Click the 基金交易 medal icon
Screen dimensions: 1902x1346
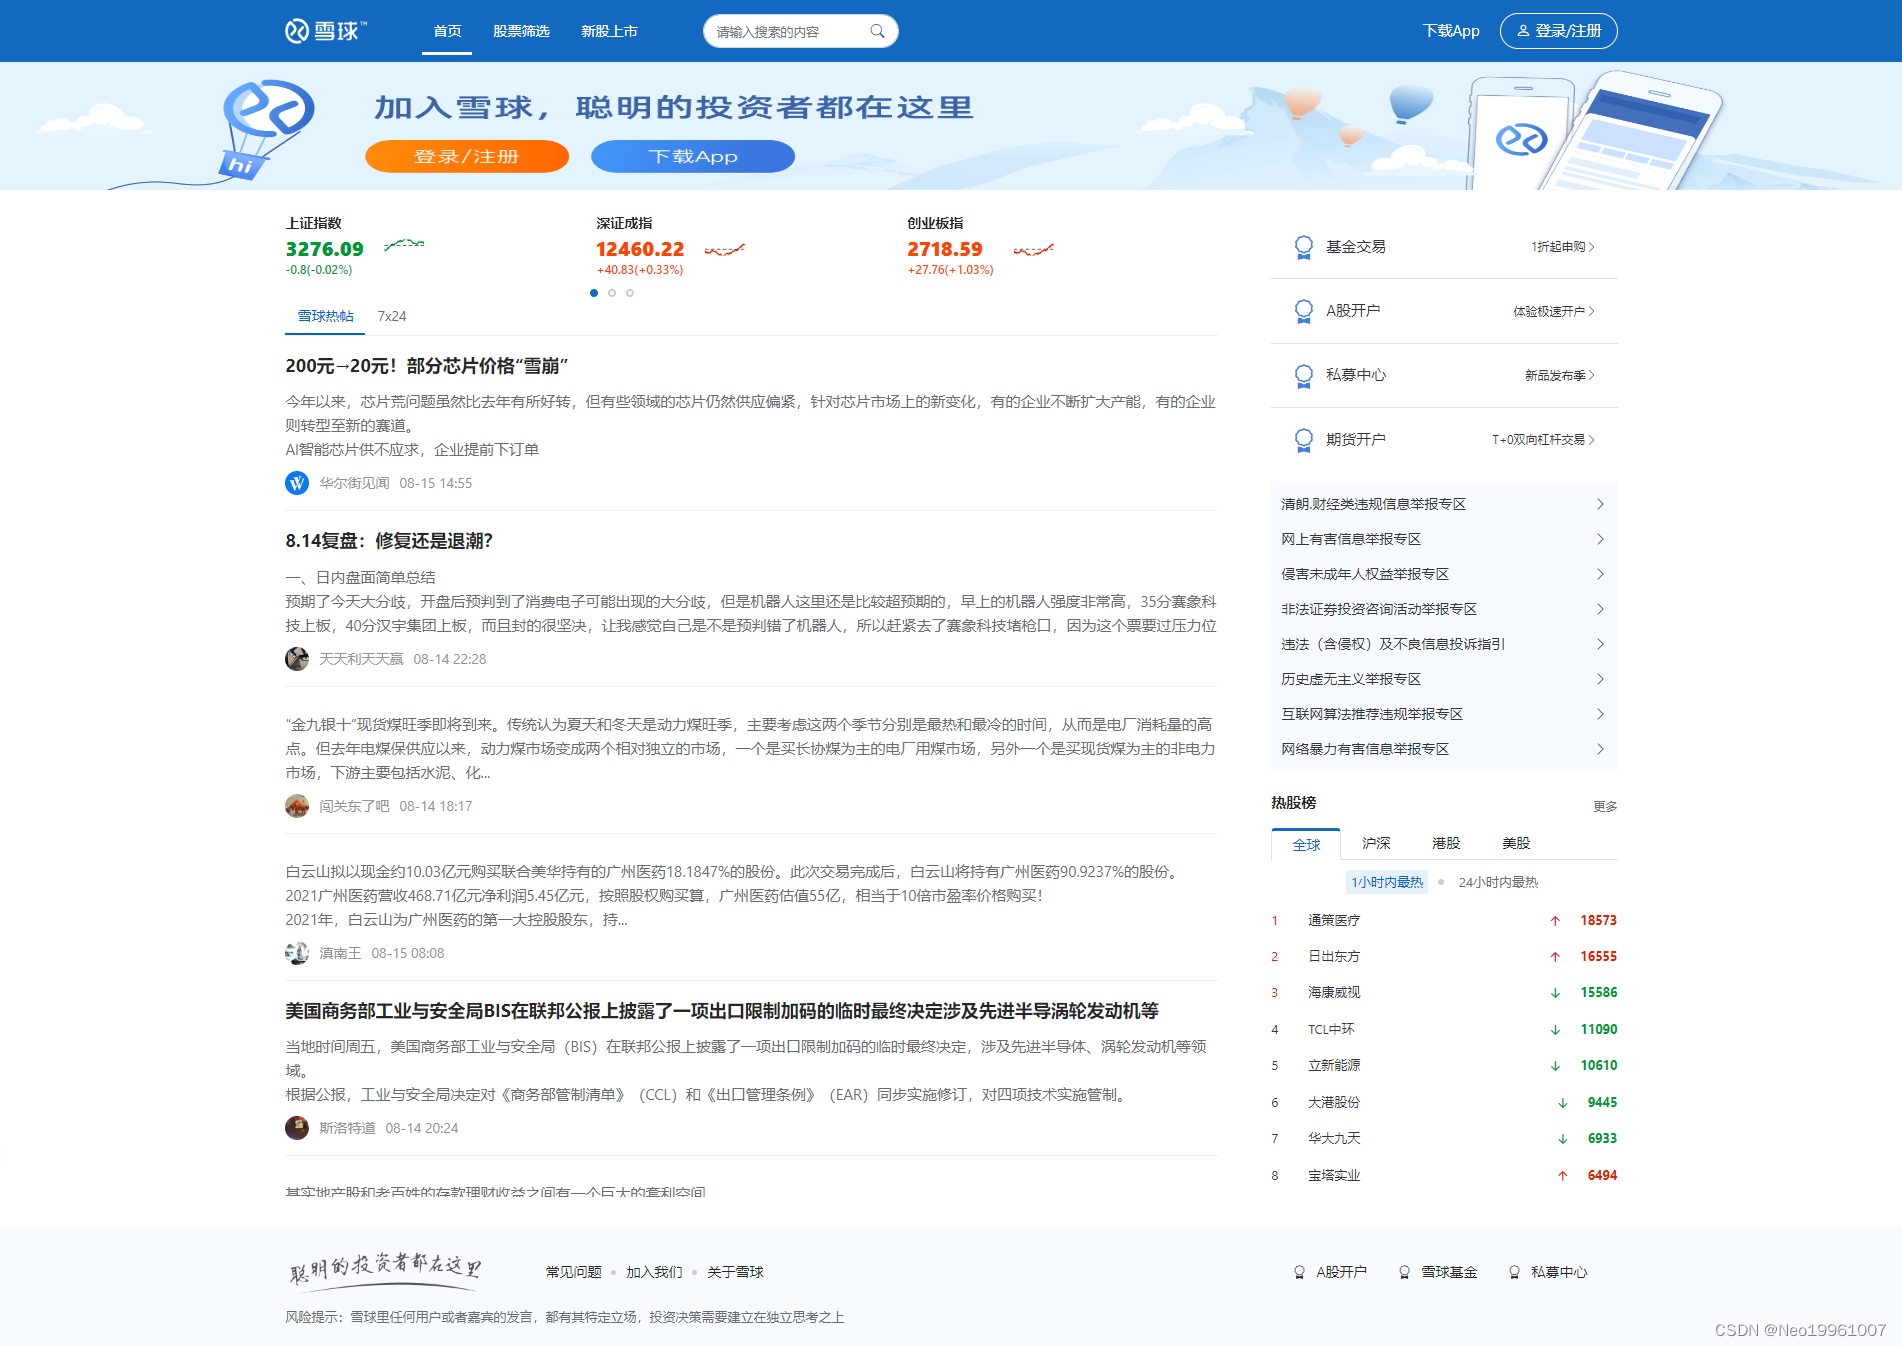[x=1303, y=247]
